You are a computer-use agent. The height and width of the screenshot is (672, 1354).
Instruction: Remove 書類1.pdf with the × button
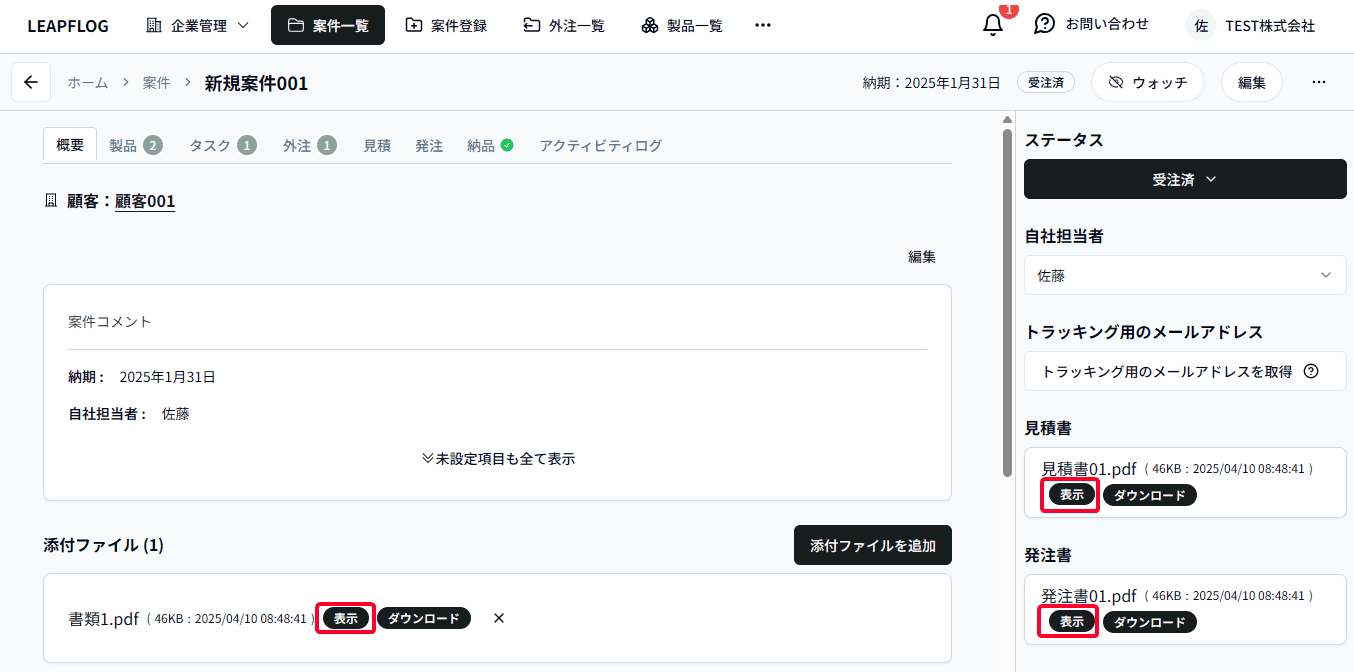498,618
